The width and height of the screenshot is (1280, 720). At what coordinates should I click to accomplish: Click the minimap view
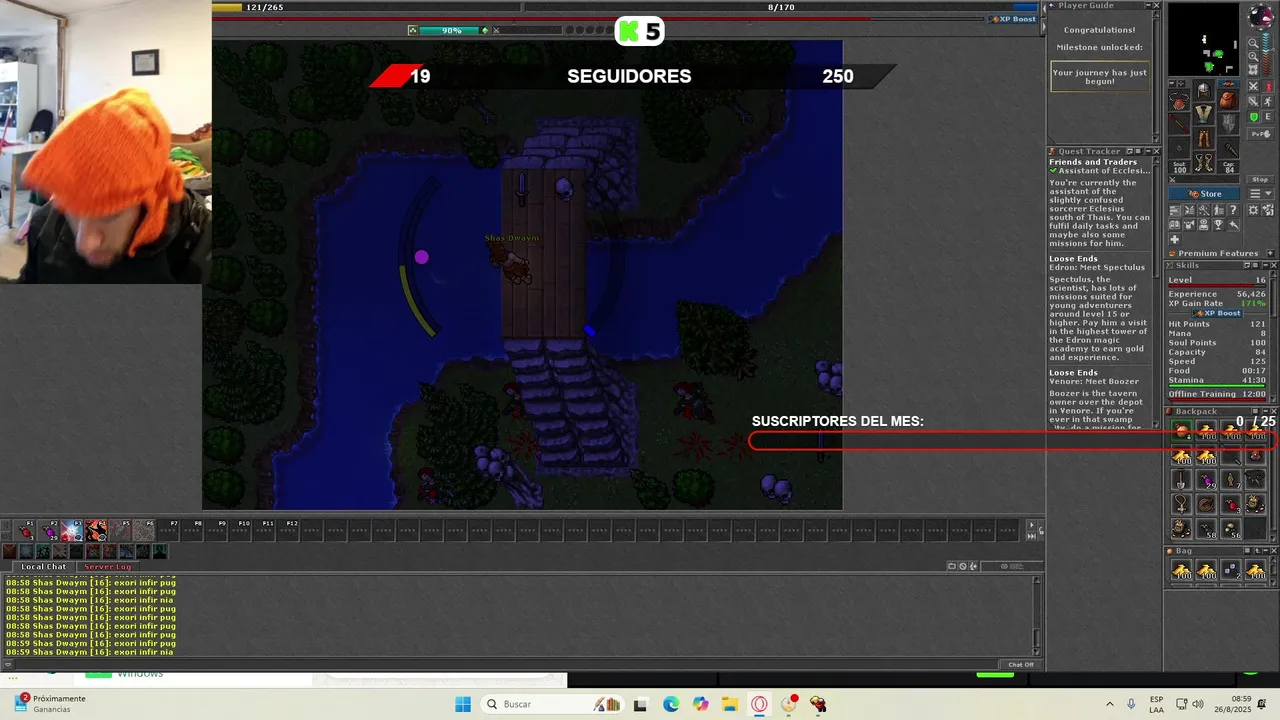point(1204,39)
